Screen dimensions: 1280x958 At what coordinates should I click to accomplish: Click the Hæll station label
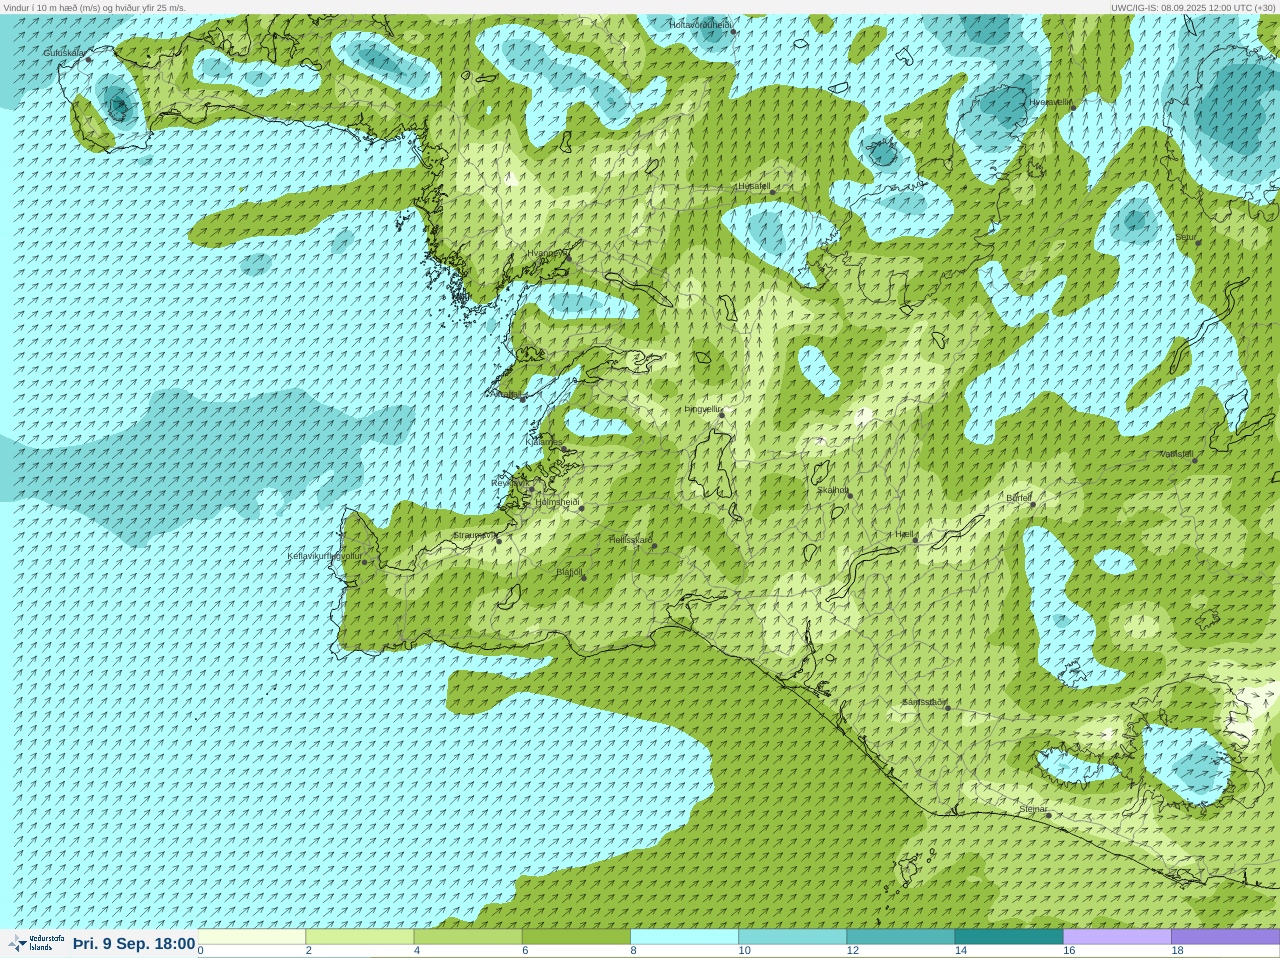(906, 535)
